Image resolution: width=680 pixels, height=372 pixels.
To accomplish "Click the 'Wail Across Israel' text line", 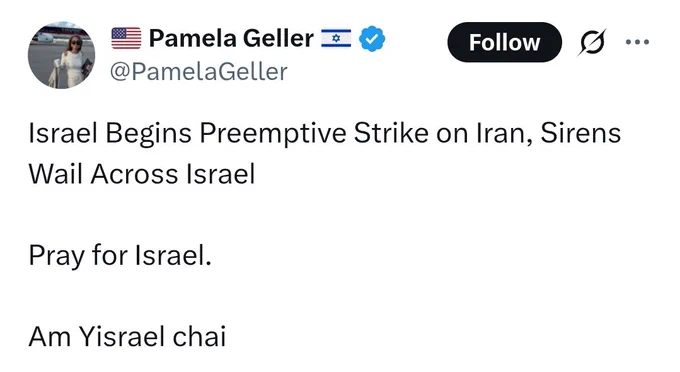I will coord(142,174).
